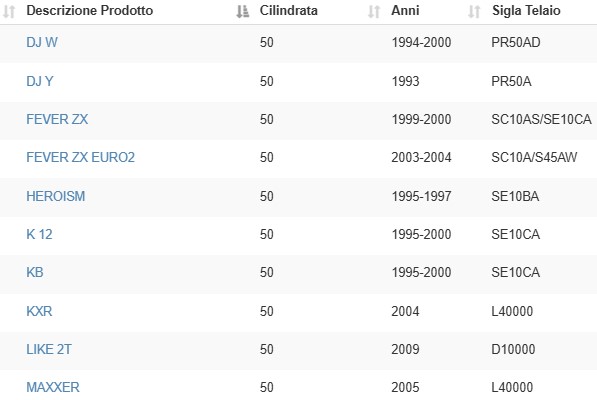Select the 2003-2004 years cell
Image resolution: width=597 pixels, height=400 pixels.
click(421, 157)
